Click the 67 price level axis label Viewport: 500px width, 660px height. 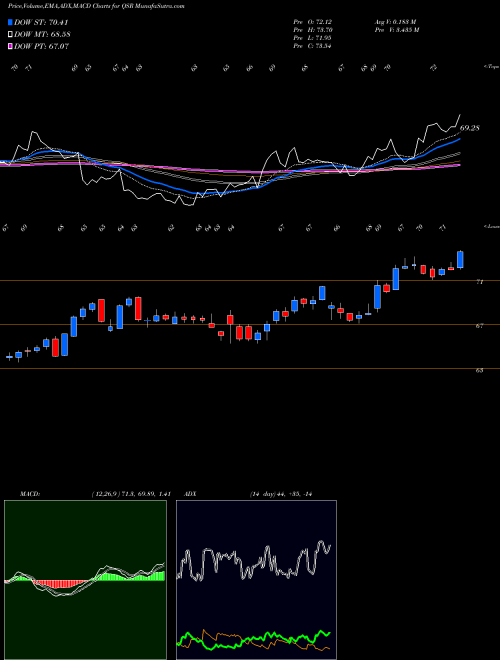coord(479,326)
